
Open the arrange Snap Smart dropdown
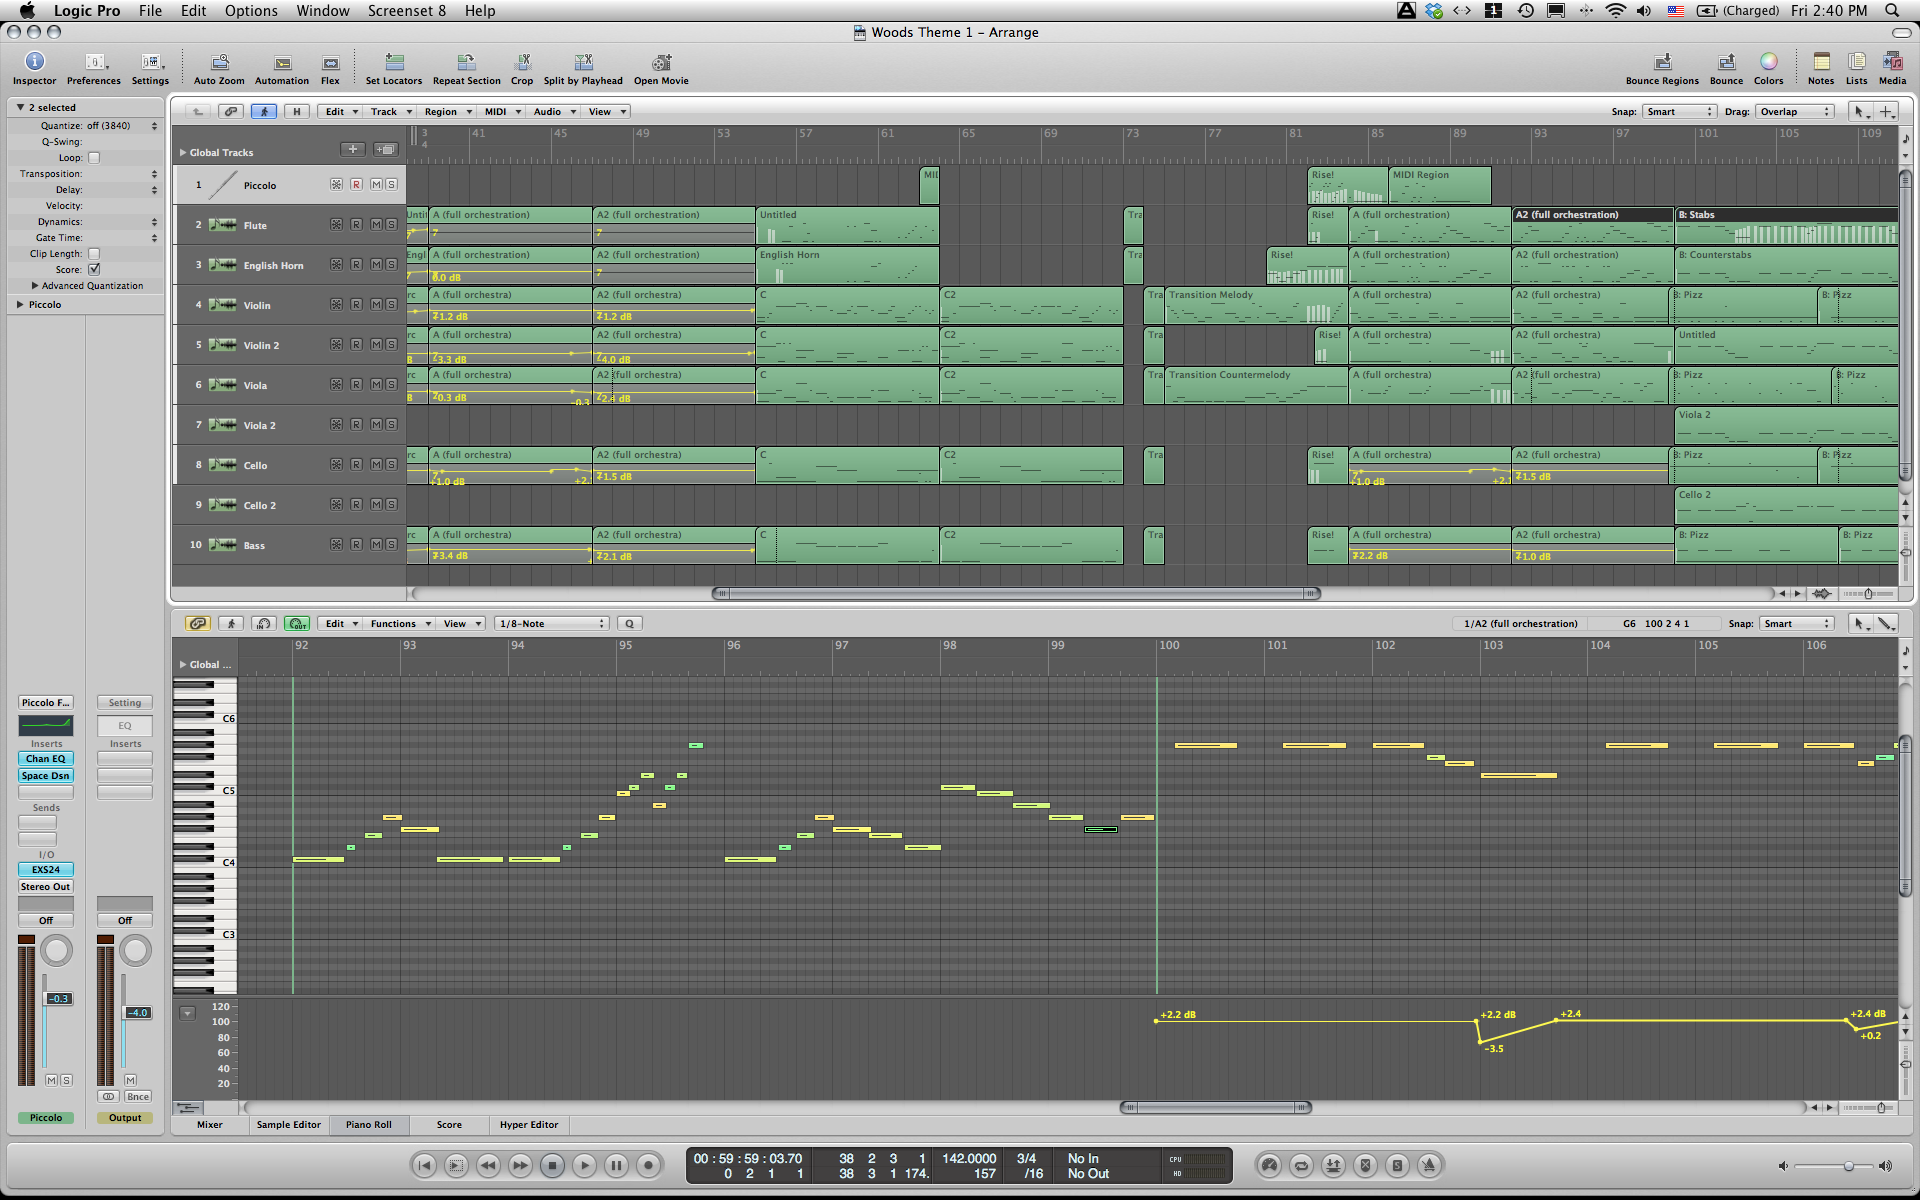1679,112
